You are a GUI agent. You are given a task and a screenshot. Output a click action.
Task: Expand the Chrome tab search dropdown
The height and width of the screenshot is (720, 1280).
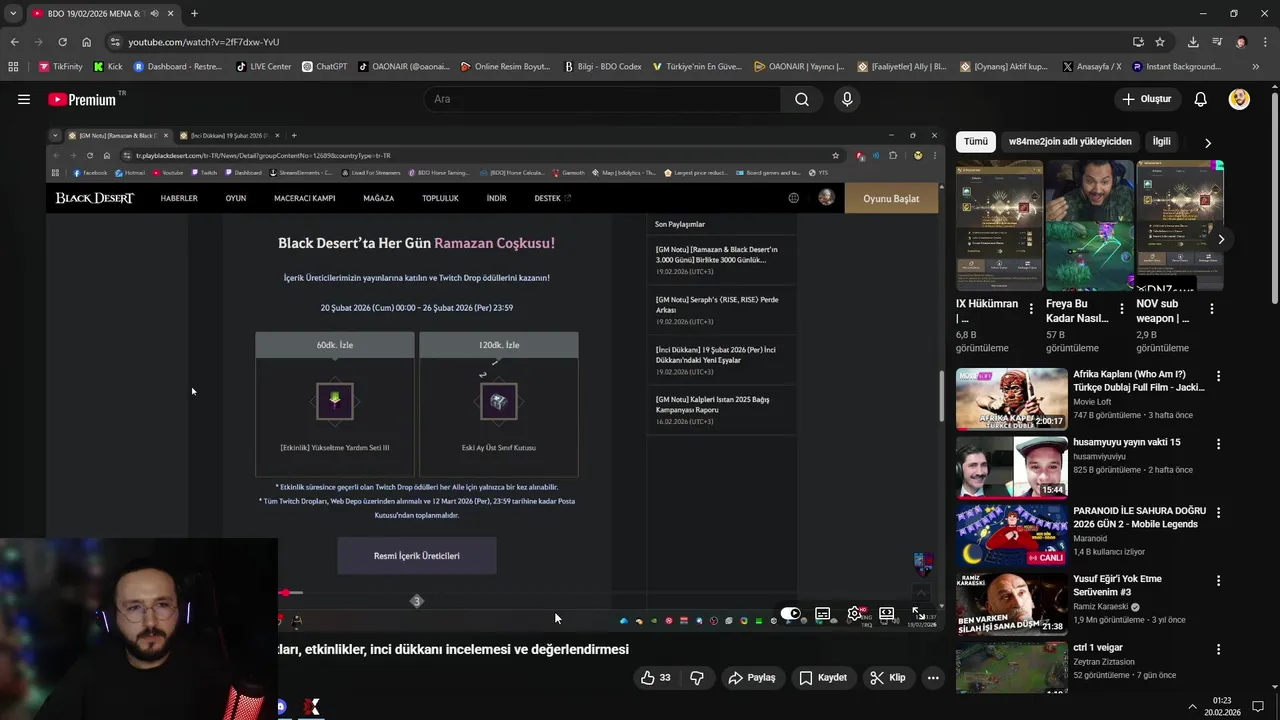(x=13, y=14)
